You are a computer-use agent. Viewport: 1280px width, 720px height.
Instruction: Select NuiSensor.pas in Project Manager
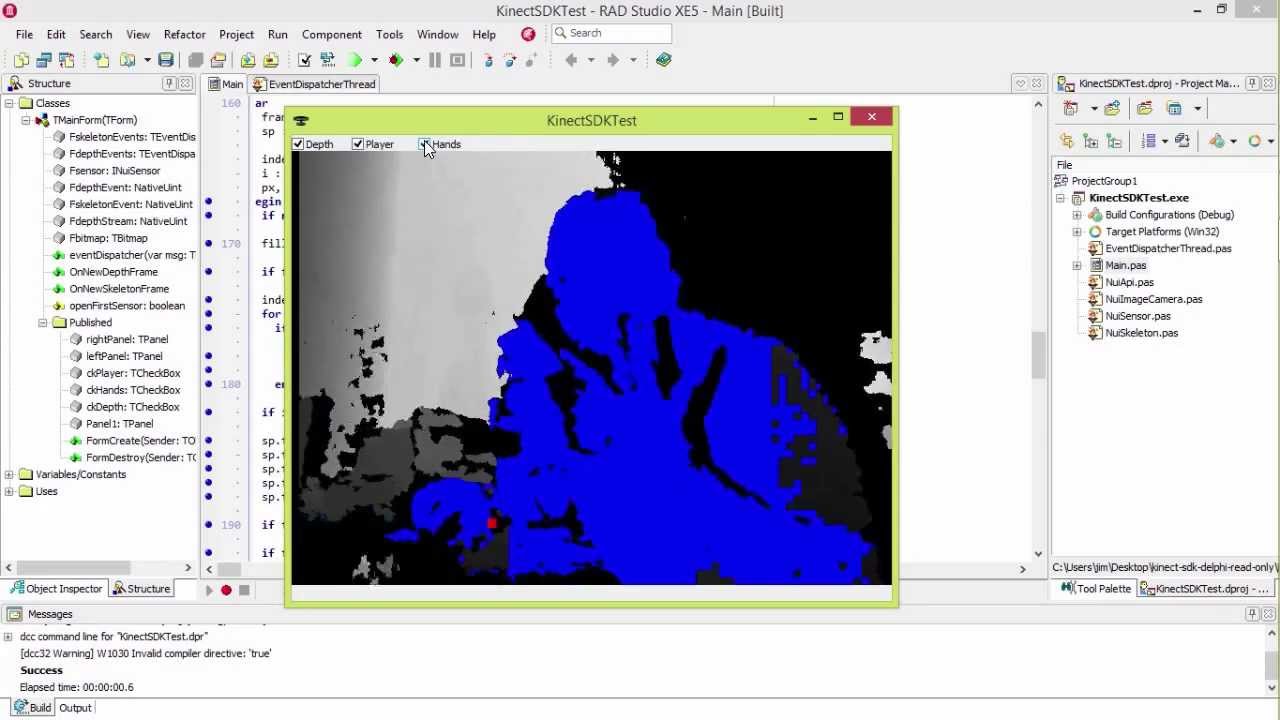click(x=1137, y=316)
